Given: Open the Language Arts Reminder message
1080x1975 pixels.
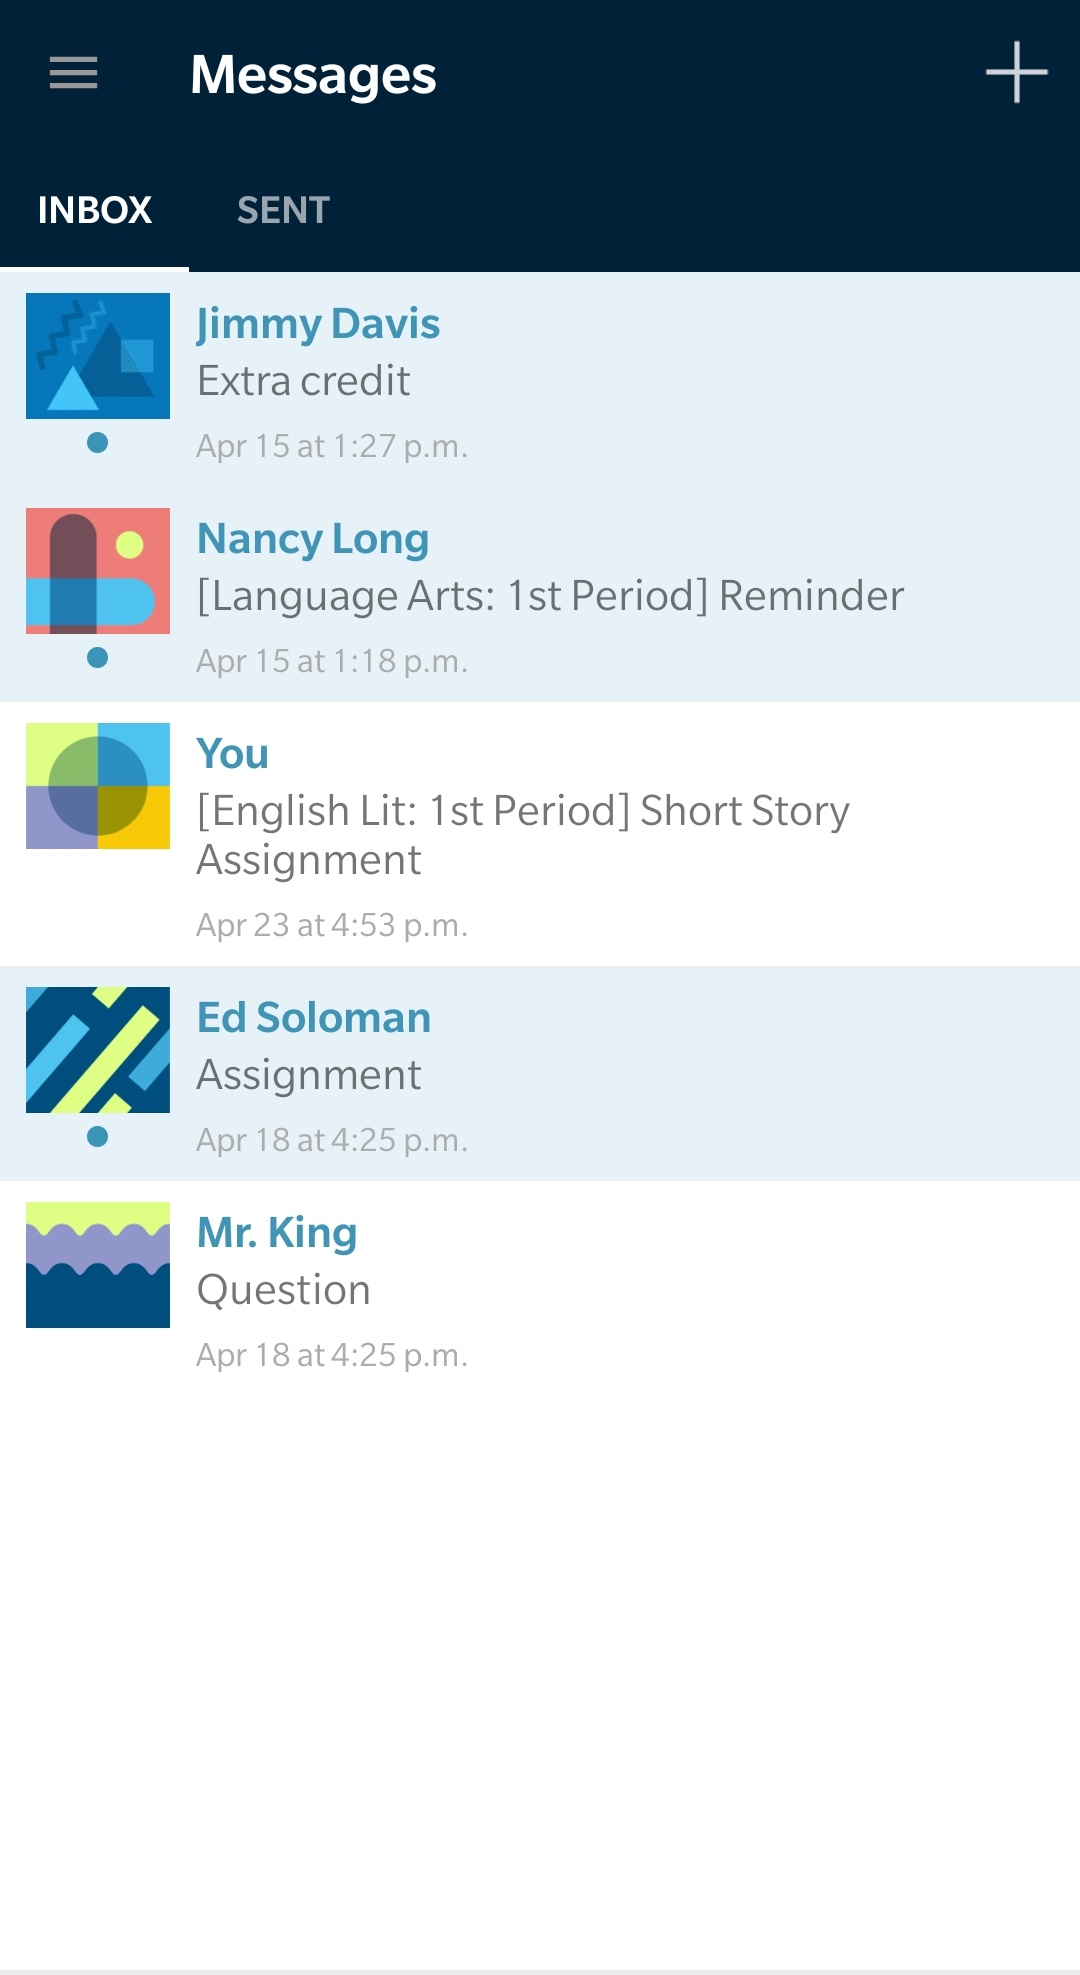Looking at the screenshot, I should click(x=550, y=596).
